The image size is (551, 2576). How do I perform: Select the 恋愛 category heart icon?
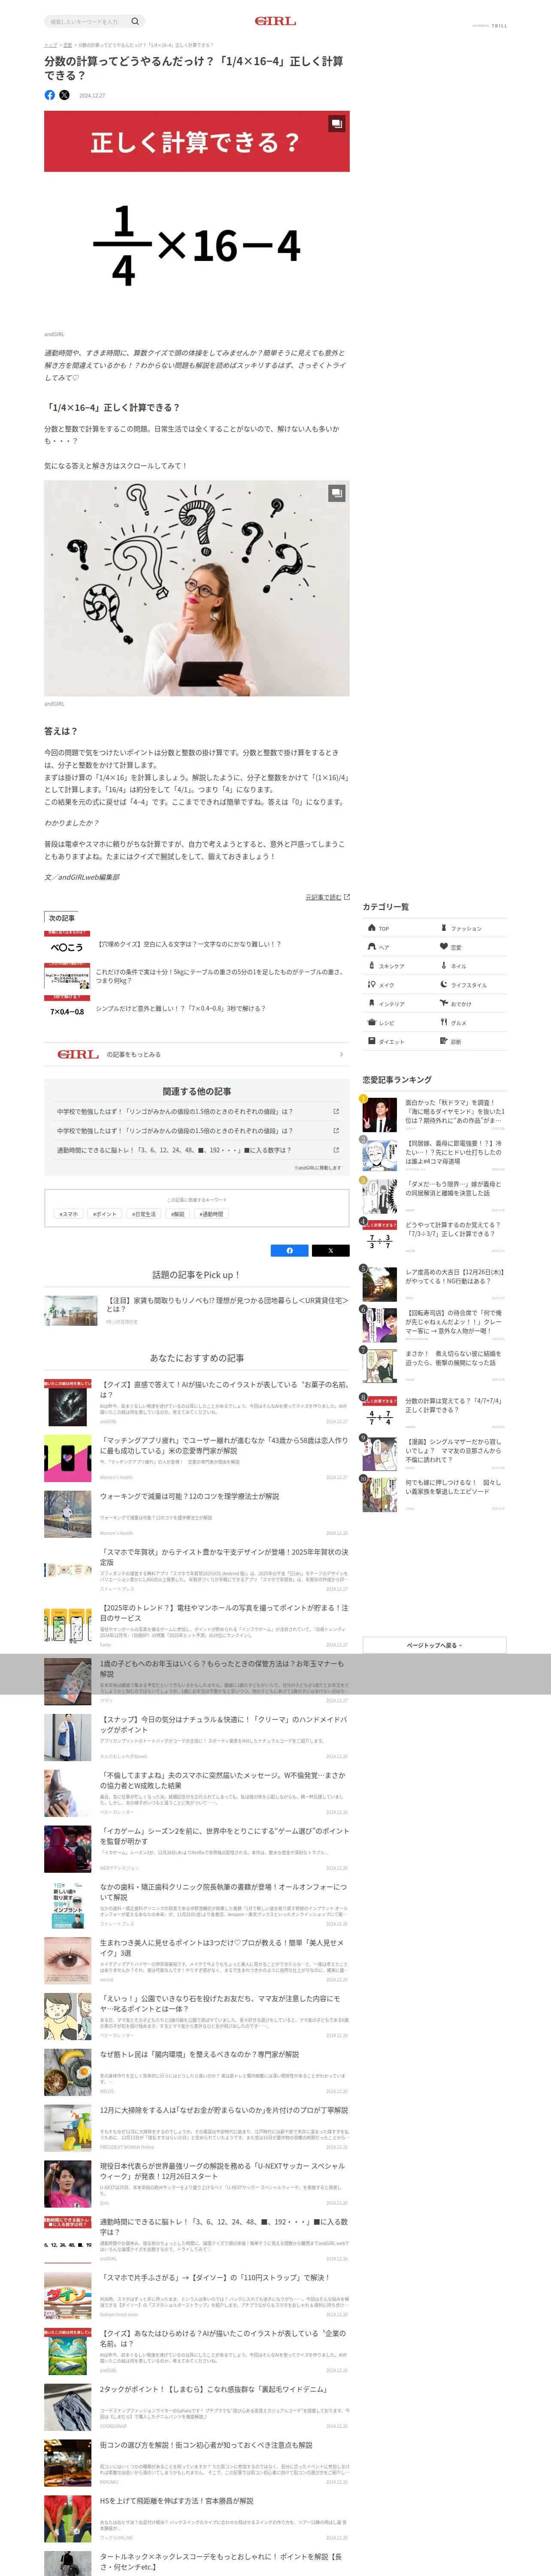pyautogui.click(x=444, y=947)
